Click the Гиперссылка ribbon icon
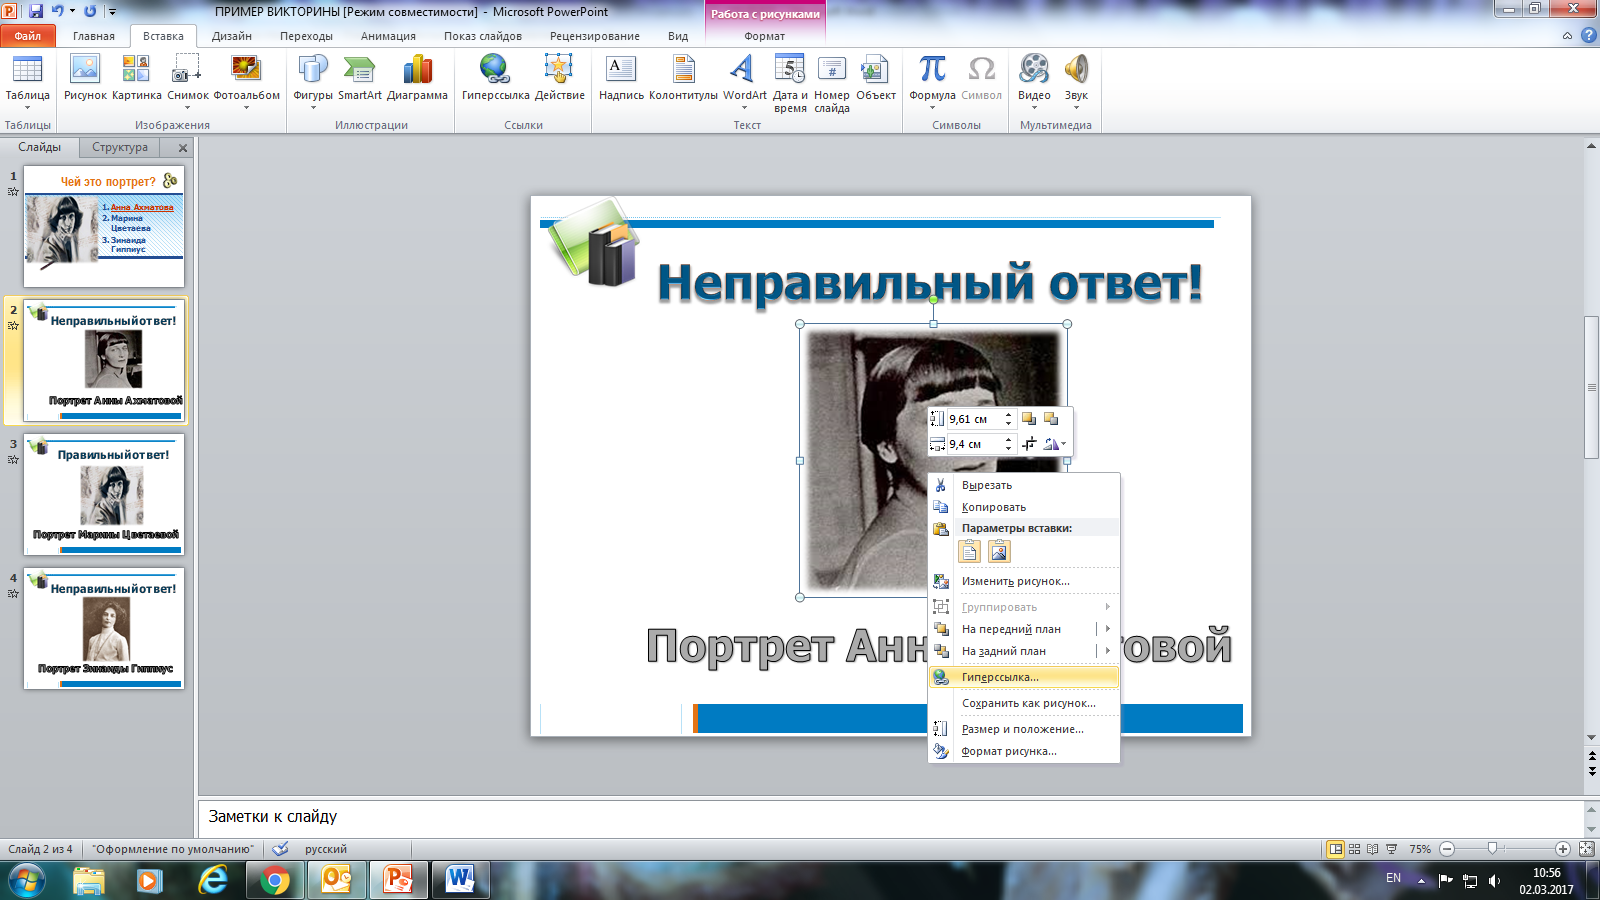Viewport: 1600px width, 900px height. point(495,79)
